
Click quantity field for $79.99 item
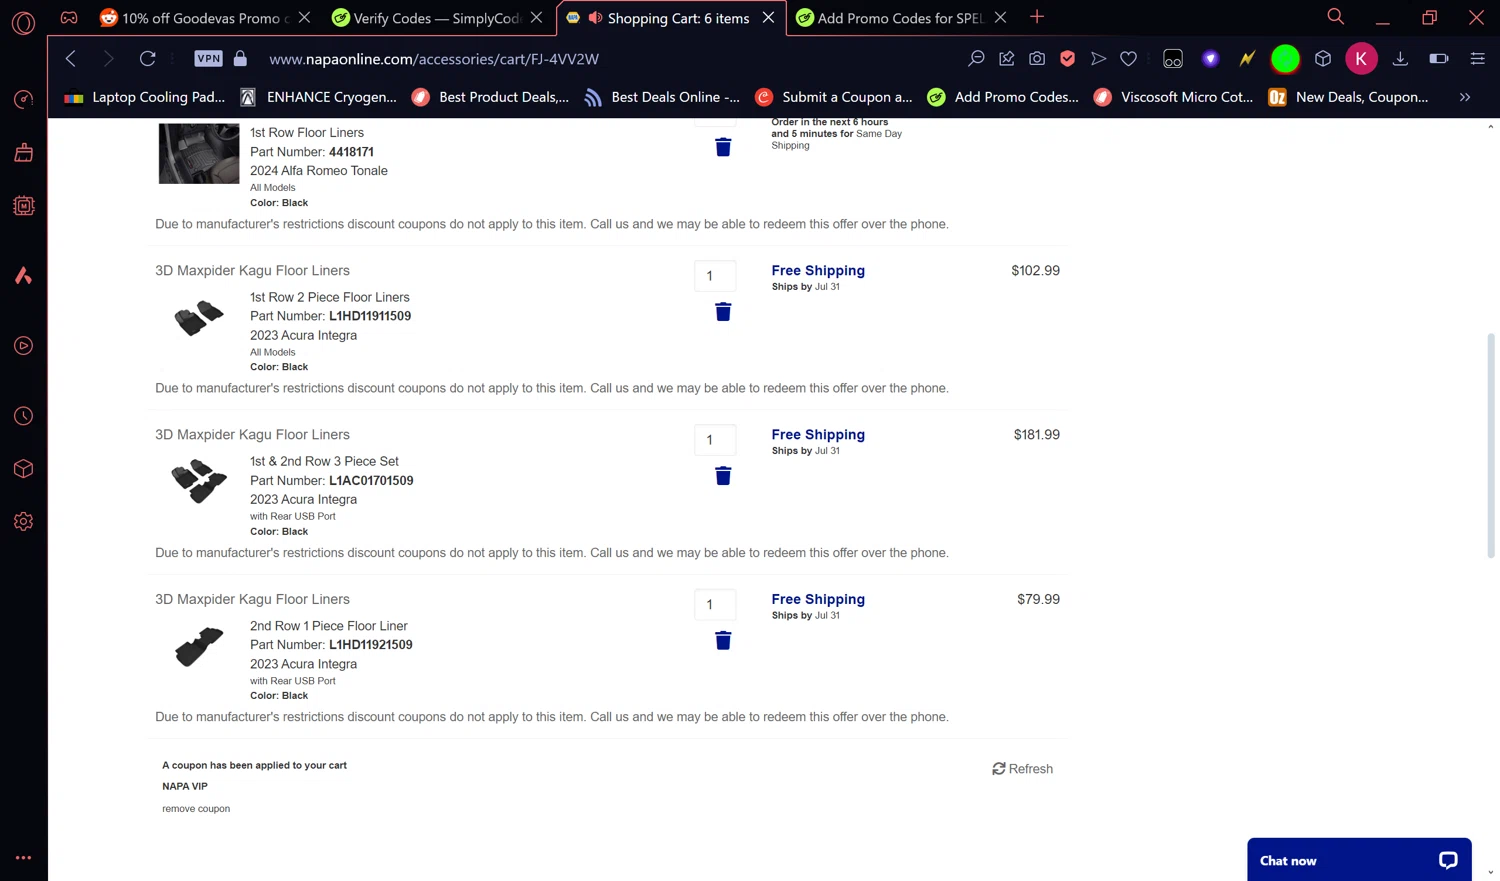point(715,604)
